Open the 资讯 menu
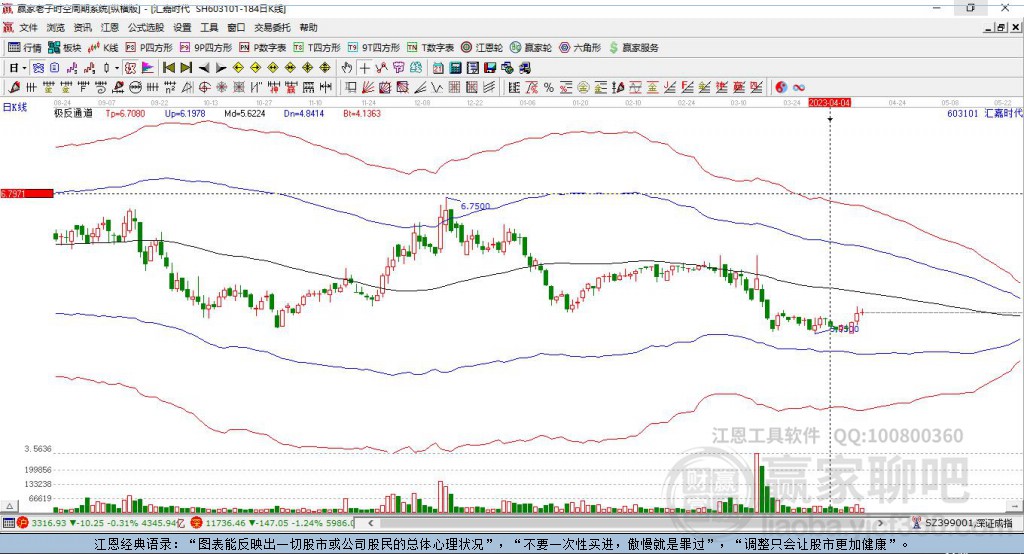1024x554 pixels. [x=82, y=27]
